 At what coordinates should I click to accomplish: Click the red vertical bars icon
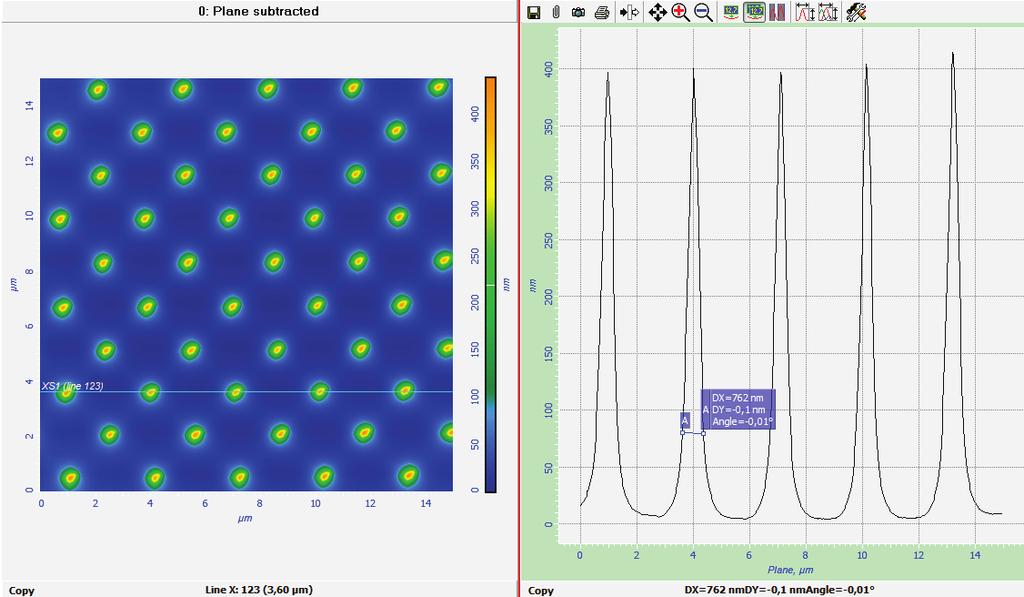(x=777, y=12)
